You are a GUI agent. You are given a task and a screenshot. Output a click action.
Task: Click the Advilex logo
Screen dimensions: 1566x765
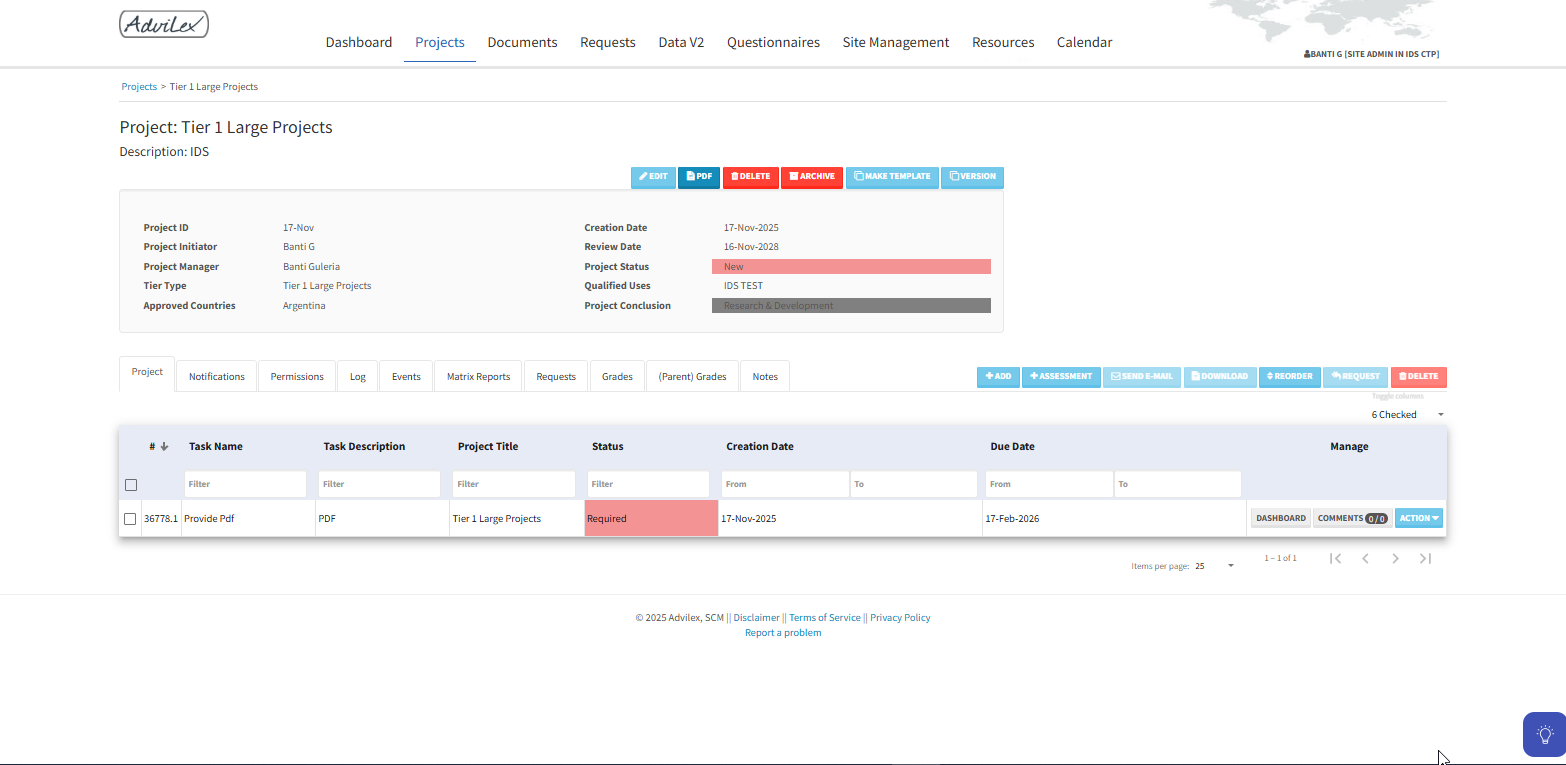pyautogui.click(x=164, y=24)
